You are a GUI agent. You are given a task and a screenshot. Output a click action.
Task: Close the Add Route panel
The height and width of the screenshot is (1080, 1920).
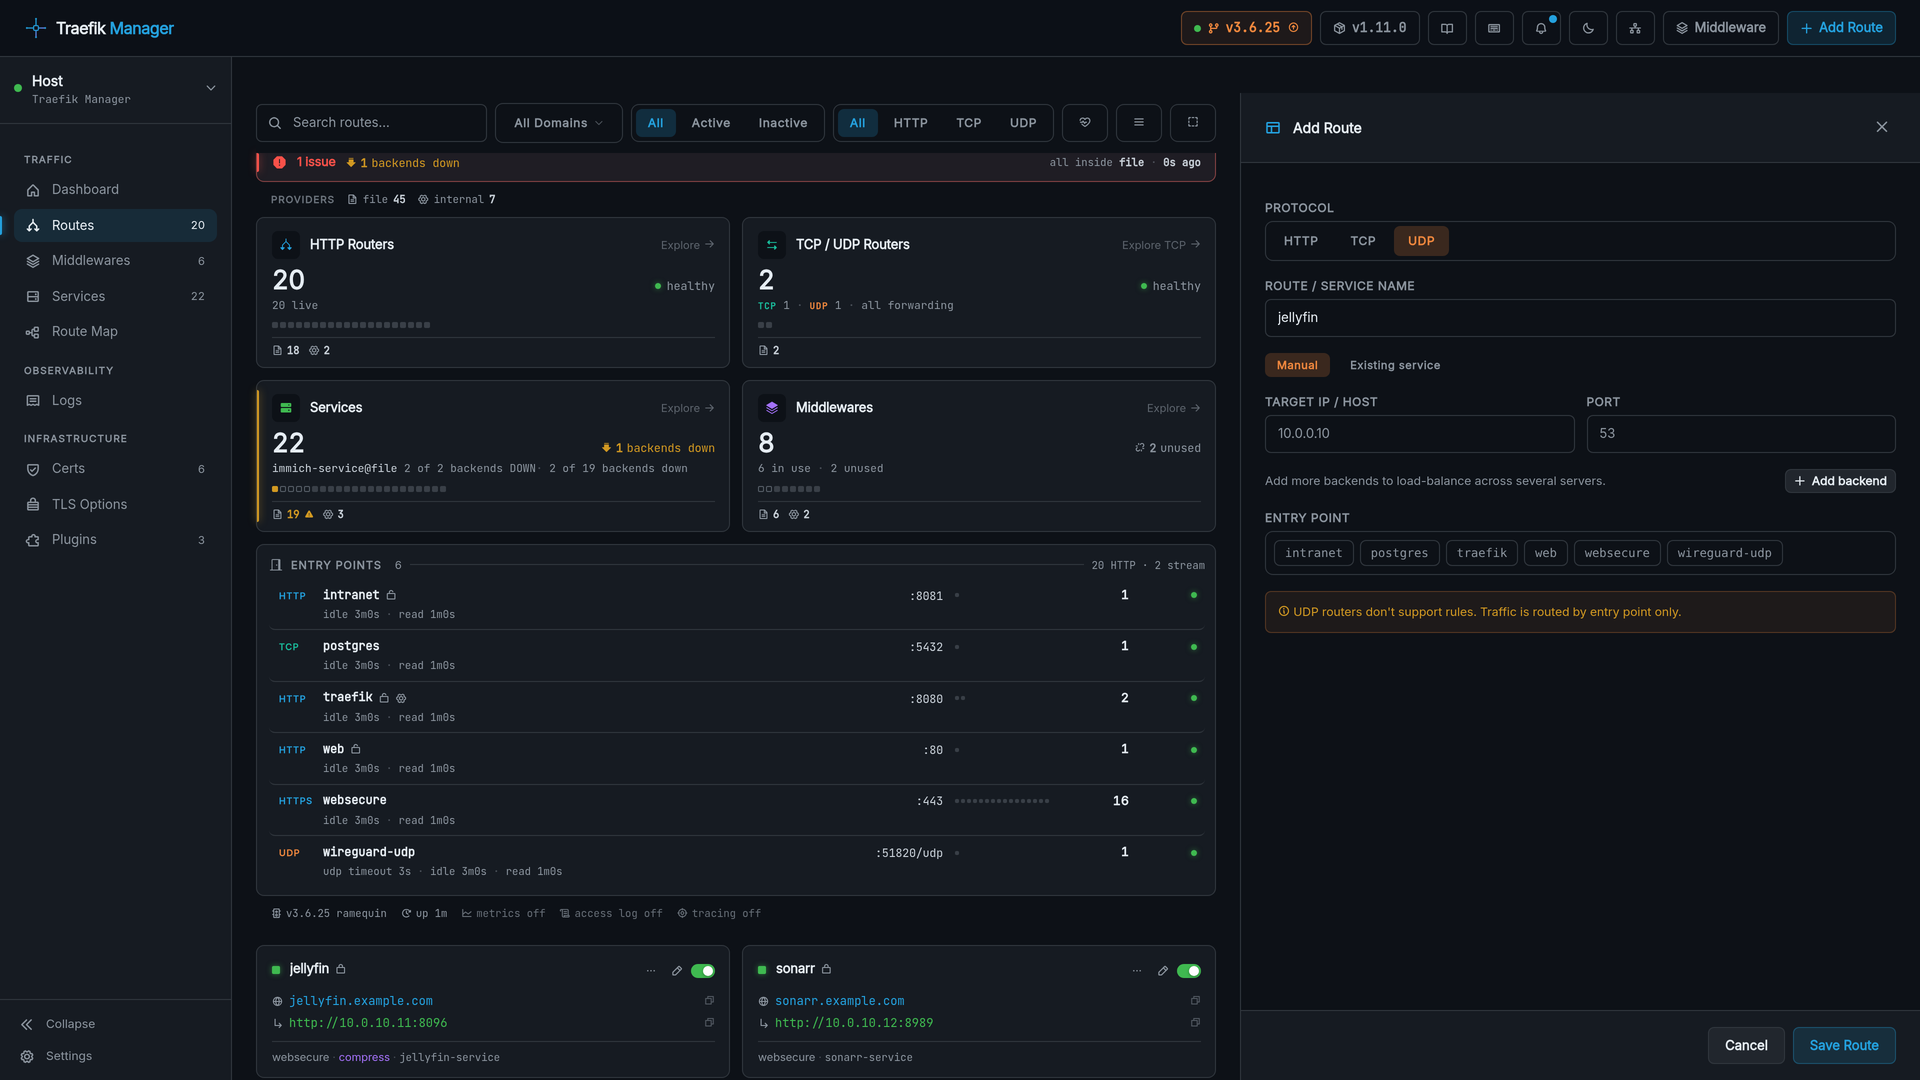click(x=1882, y=127)
